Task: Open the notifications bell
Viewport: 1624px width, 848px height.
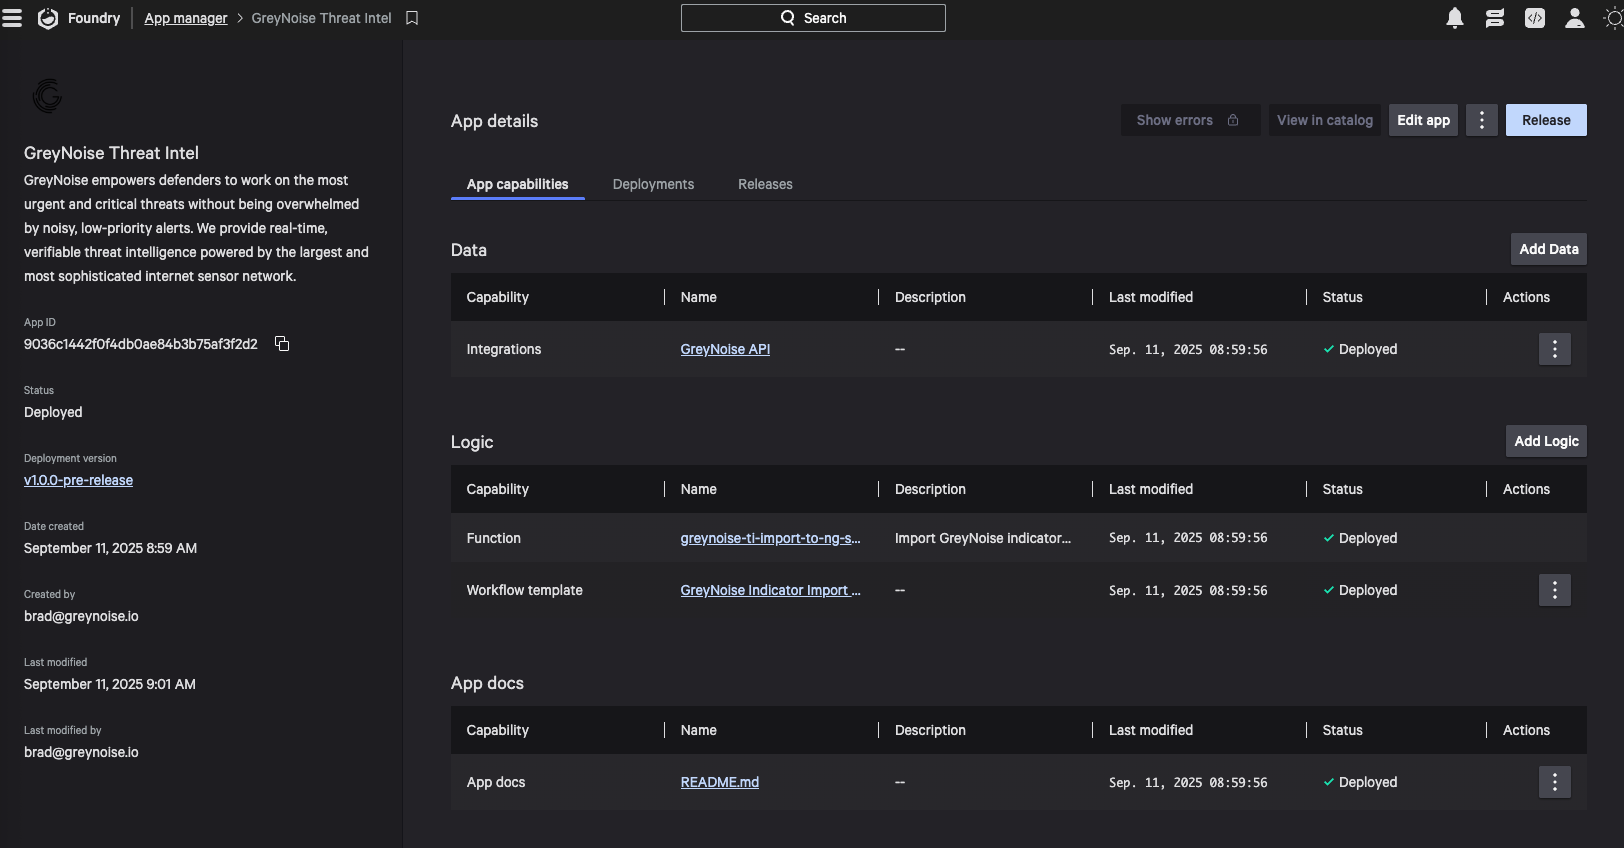Action: tap(1455, 18)
